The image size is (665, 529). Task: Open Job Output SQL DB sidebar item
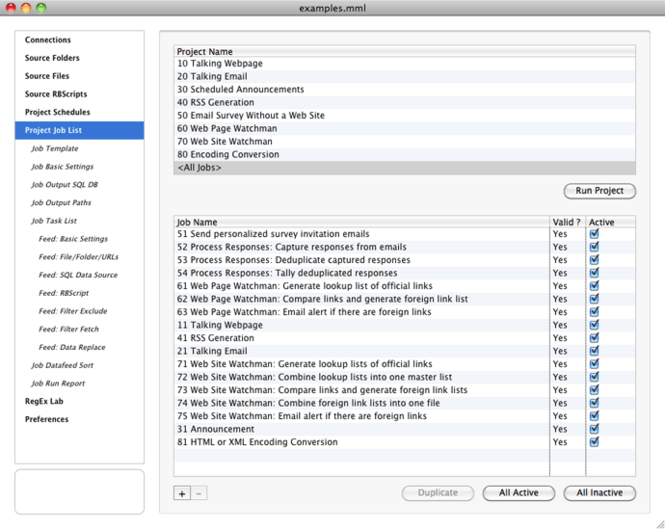point(79,185)
